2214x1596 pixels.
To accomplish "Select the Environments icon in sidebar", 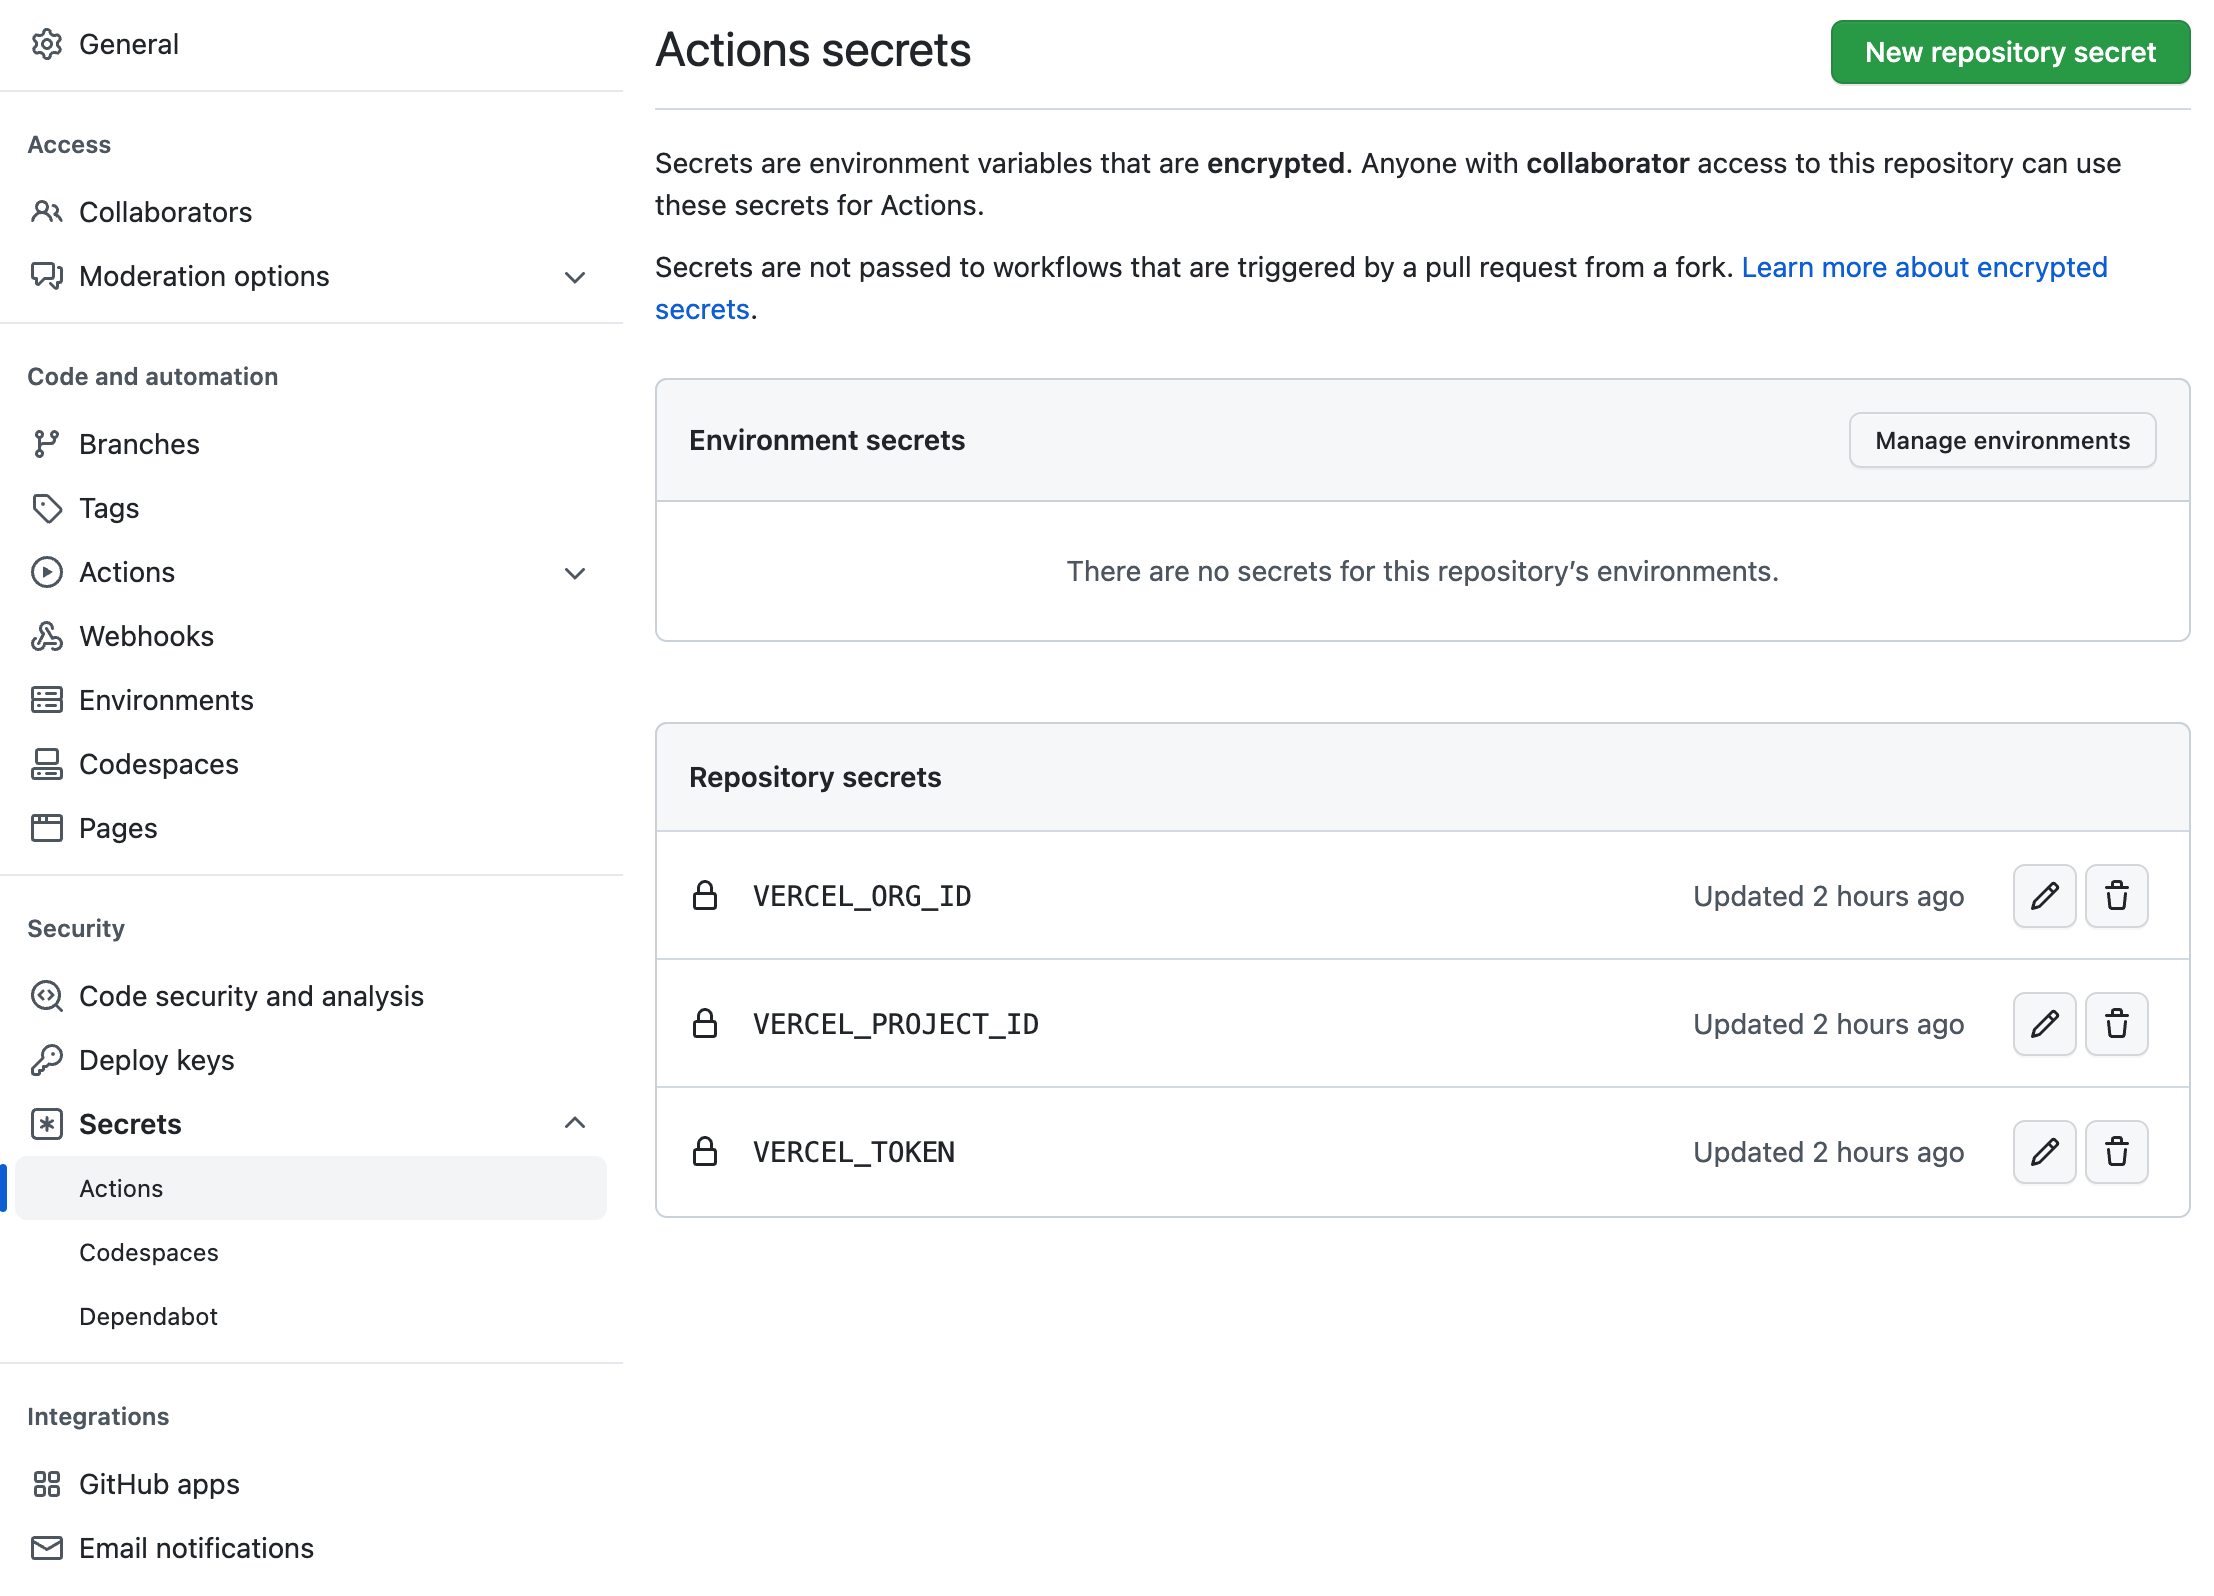I will coord(47,700).
